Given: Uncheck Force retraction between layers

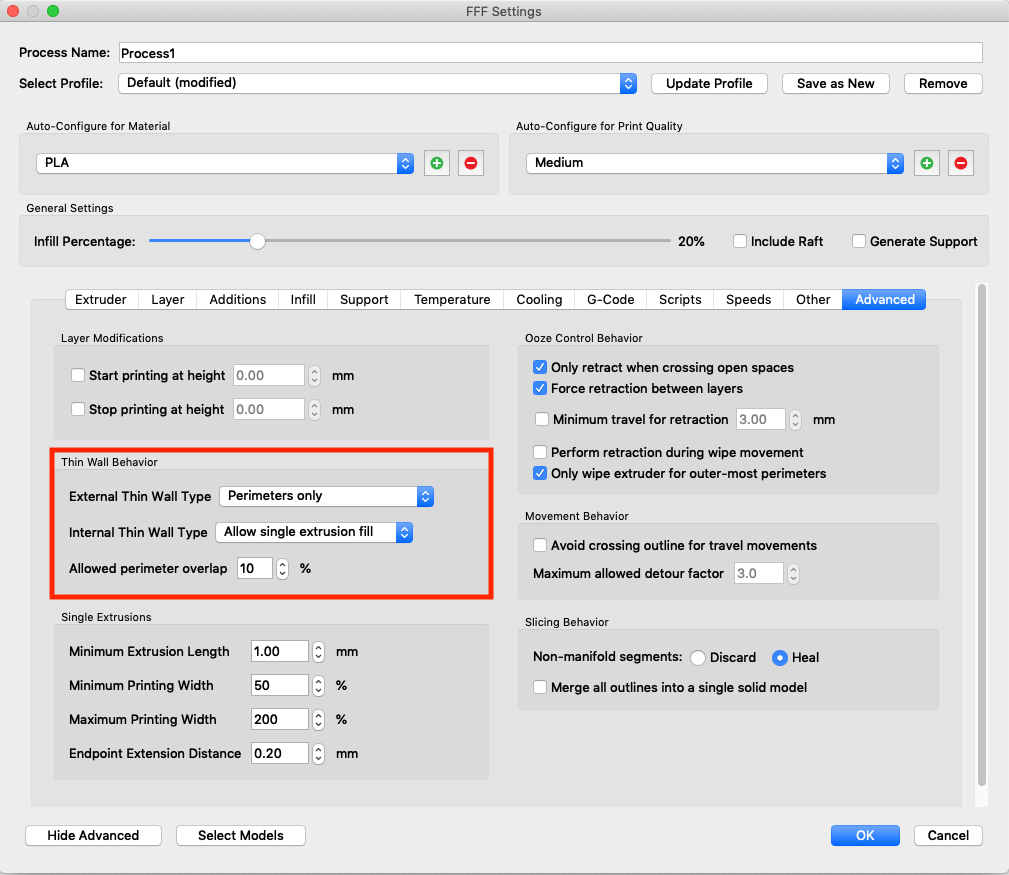Looking at the screenshot, I should pyautogui.click(x=540, y=389).
